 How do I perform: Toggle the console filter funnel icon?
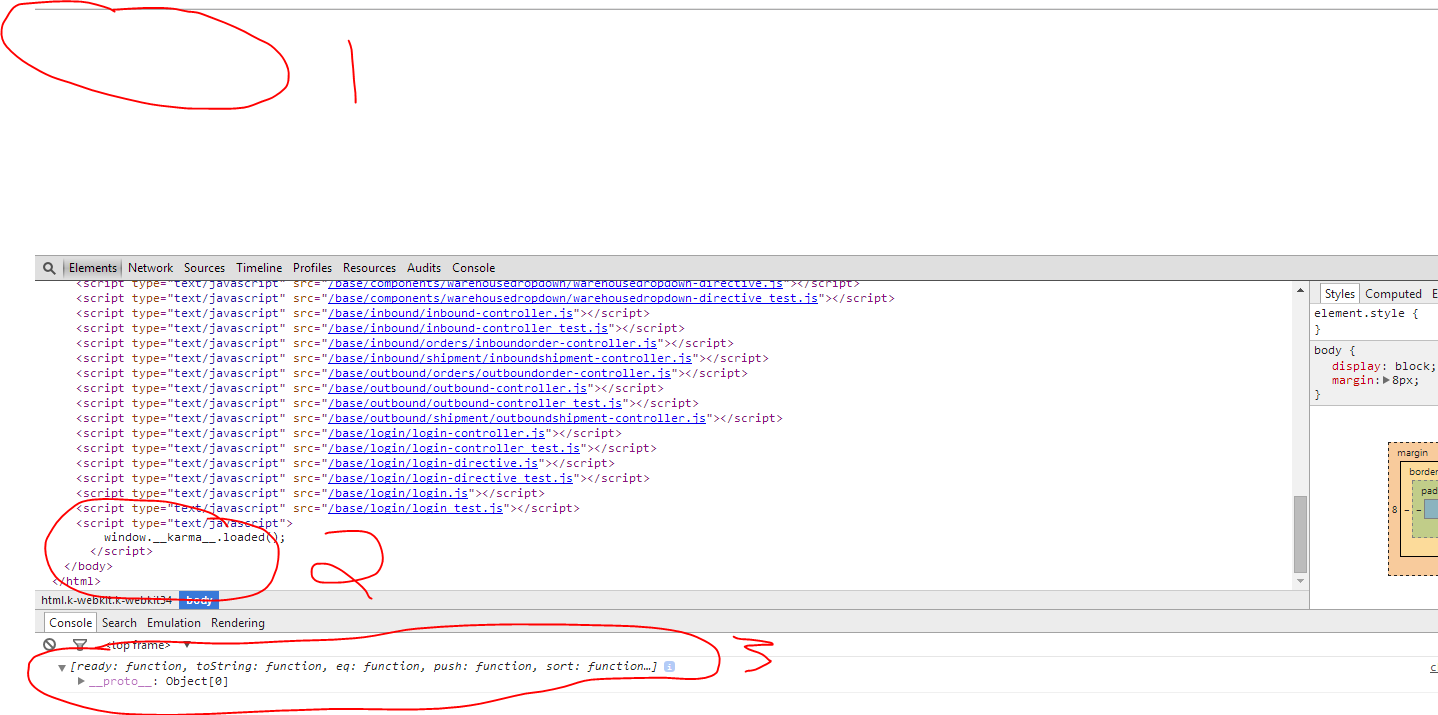tap(80, 645)
